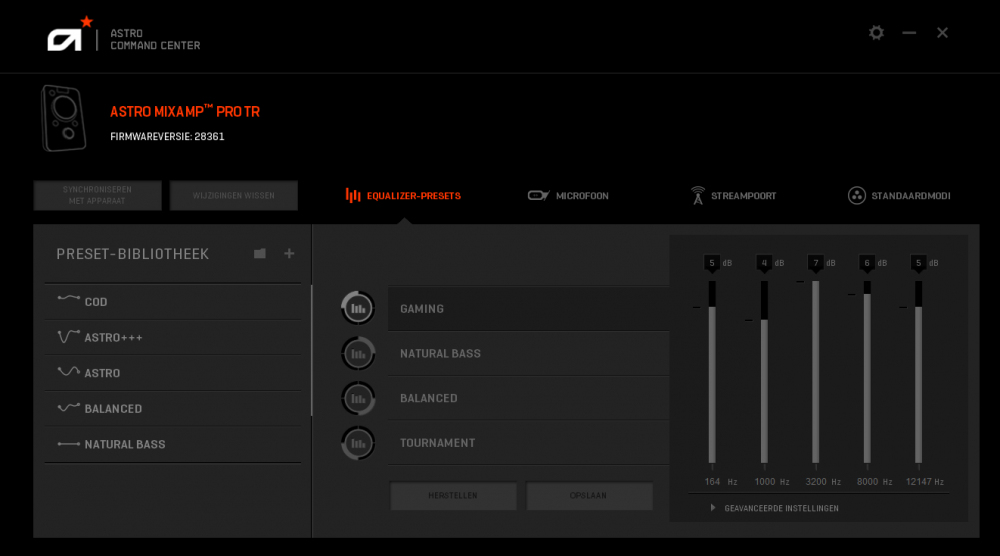
Task: Open the settings gear icon
Action: pyautogui.click(x=876, y=33)
